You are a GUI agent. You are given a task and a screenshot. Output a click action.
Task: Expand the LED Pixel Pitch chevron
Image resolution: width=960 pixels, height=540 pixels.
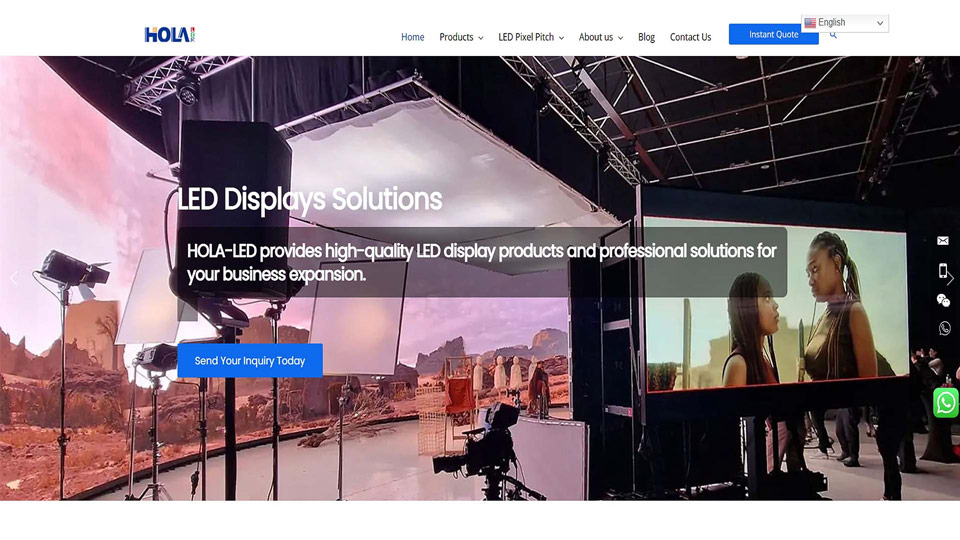point(561,38)
